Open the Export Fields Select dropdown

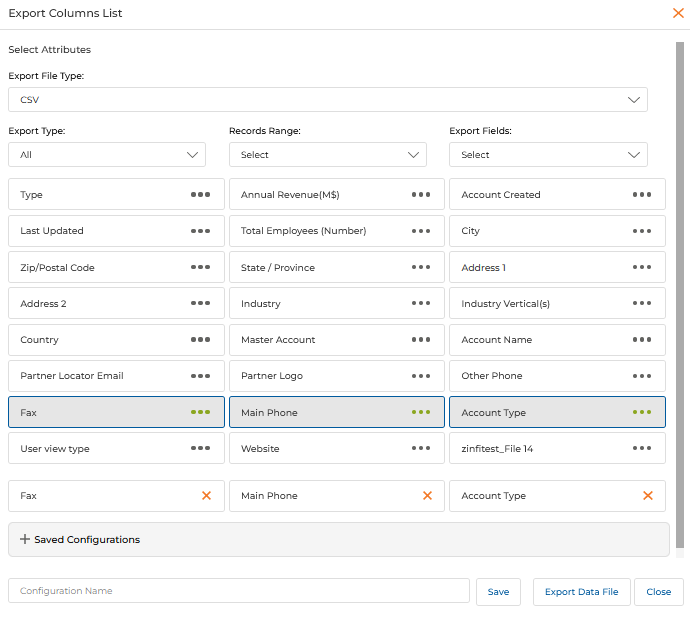pyautogui.click(x=548, y=154)
